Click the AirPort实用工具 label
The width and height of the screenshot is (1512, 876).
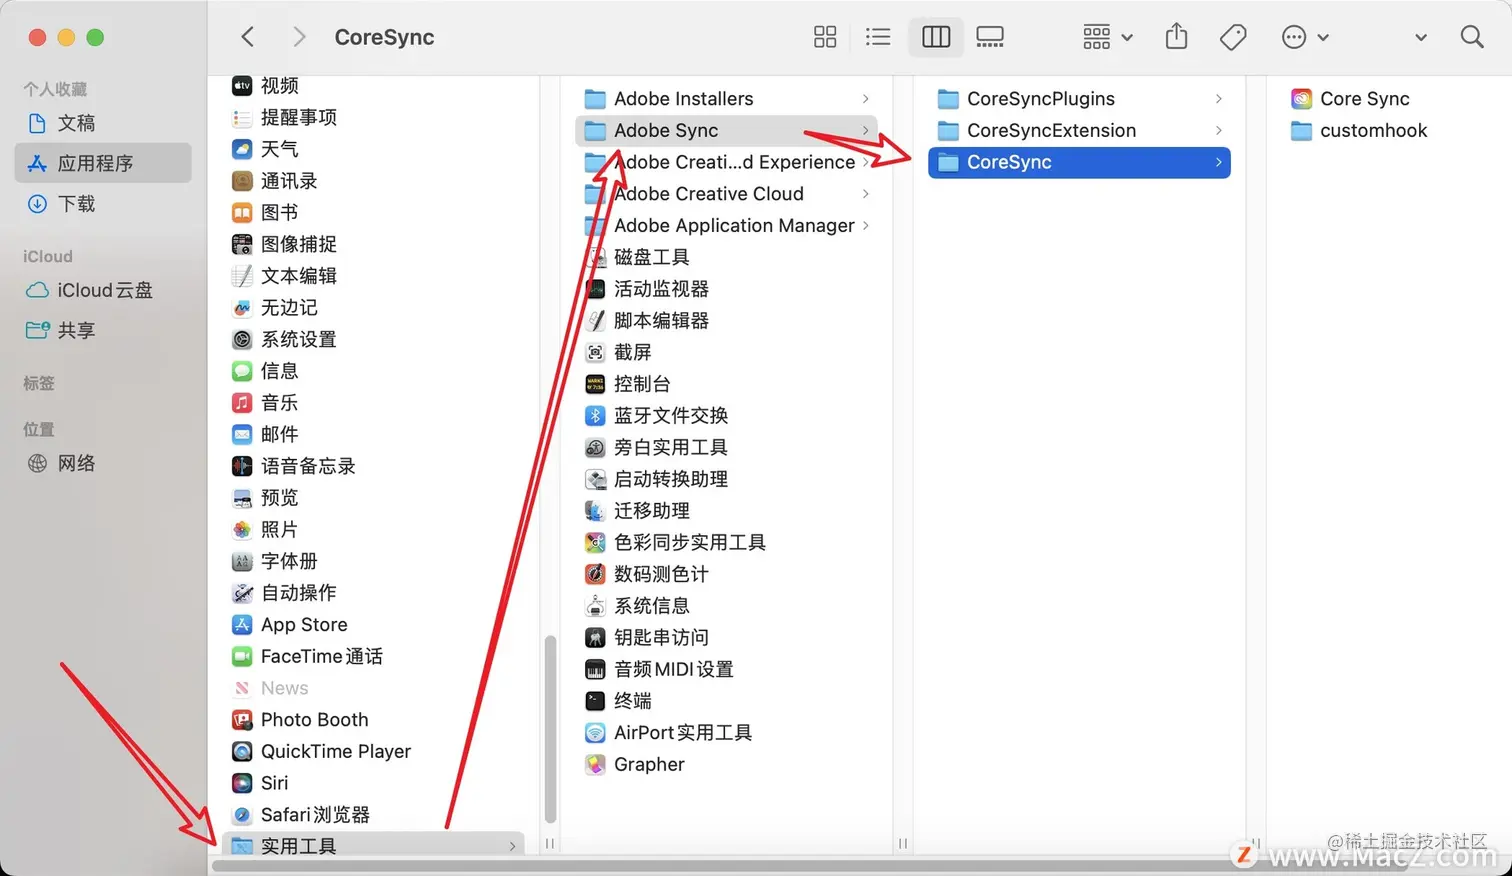point(683,733)
